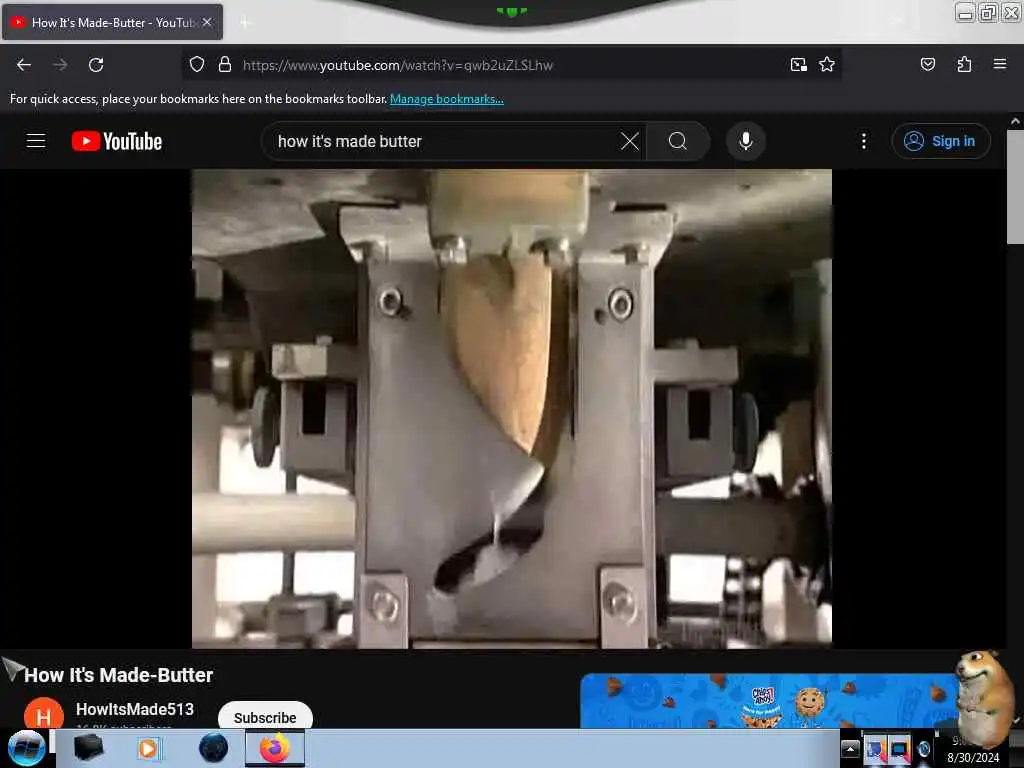Start voice search with the microphone icon
Viewport: 1024px width, 768px height.
tap(745, 141)
